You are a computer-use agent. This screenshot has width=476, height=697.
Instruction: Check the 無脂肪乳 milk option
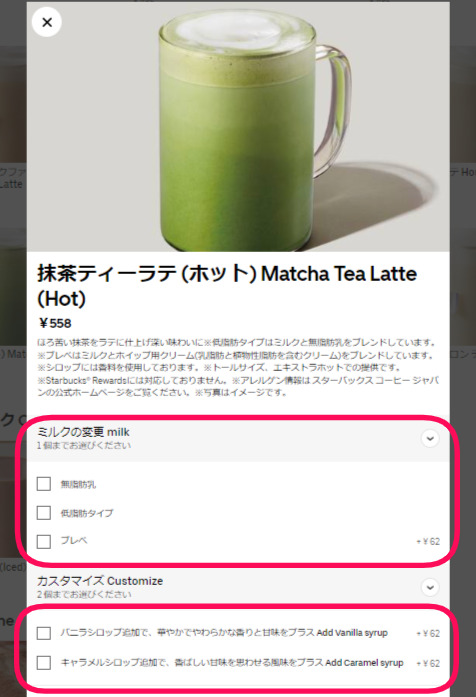pos(44,484)
